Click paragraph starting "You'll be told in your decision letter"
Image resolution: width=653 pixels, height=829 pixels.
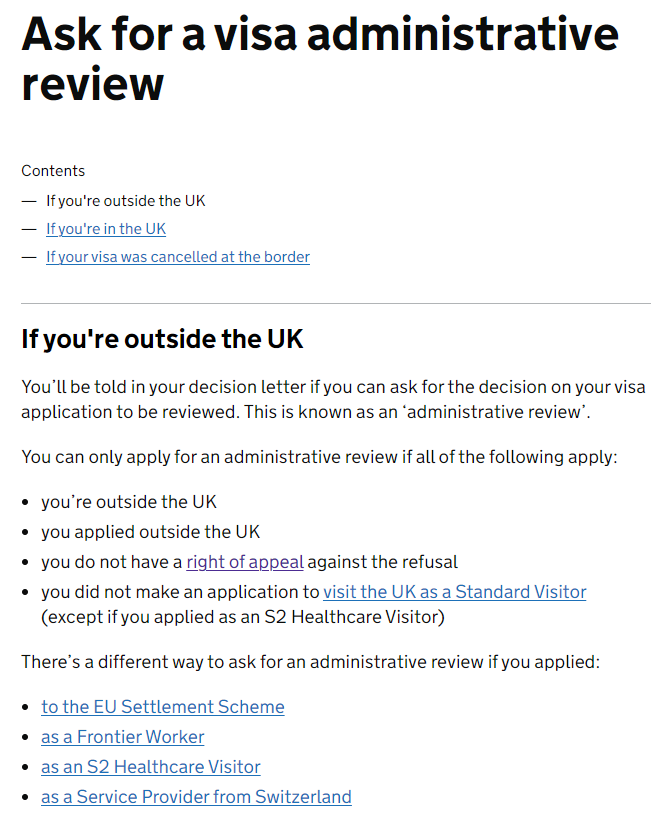(x=333, y=399)
